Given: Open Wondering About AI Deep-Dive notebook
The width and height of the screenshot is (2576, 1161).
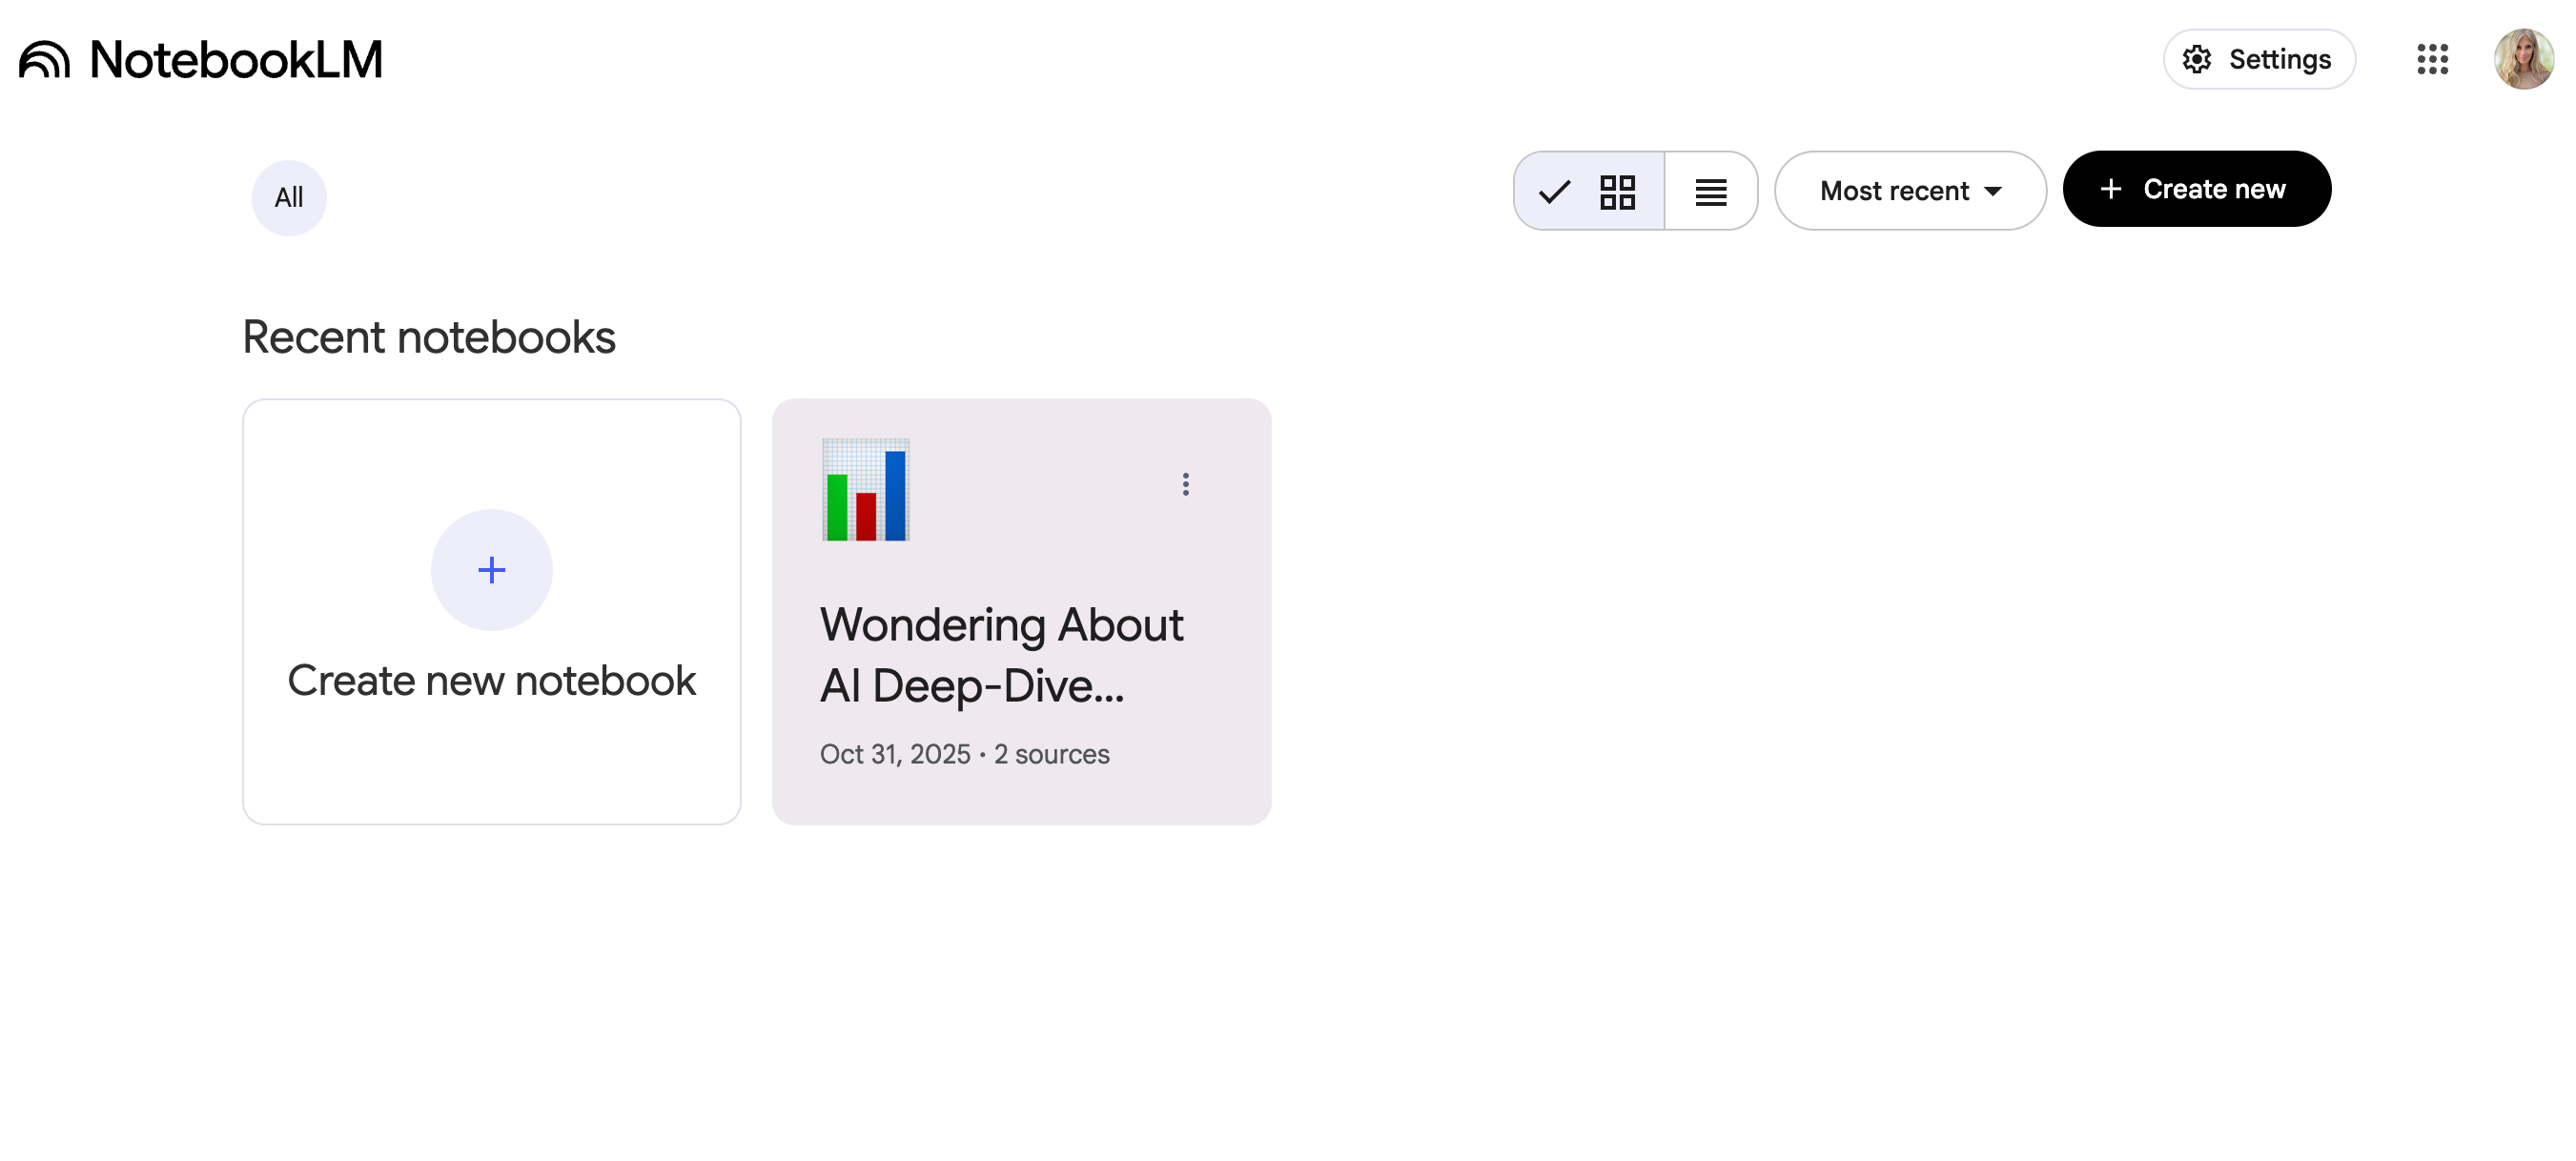Looking at the screenshot, I should (1001, 655).
